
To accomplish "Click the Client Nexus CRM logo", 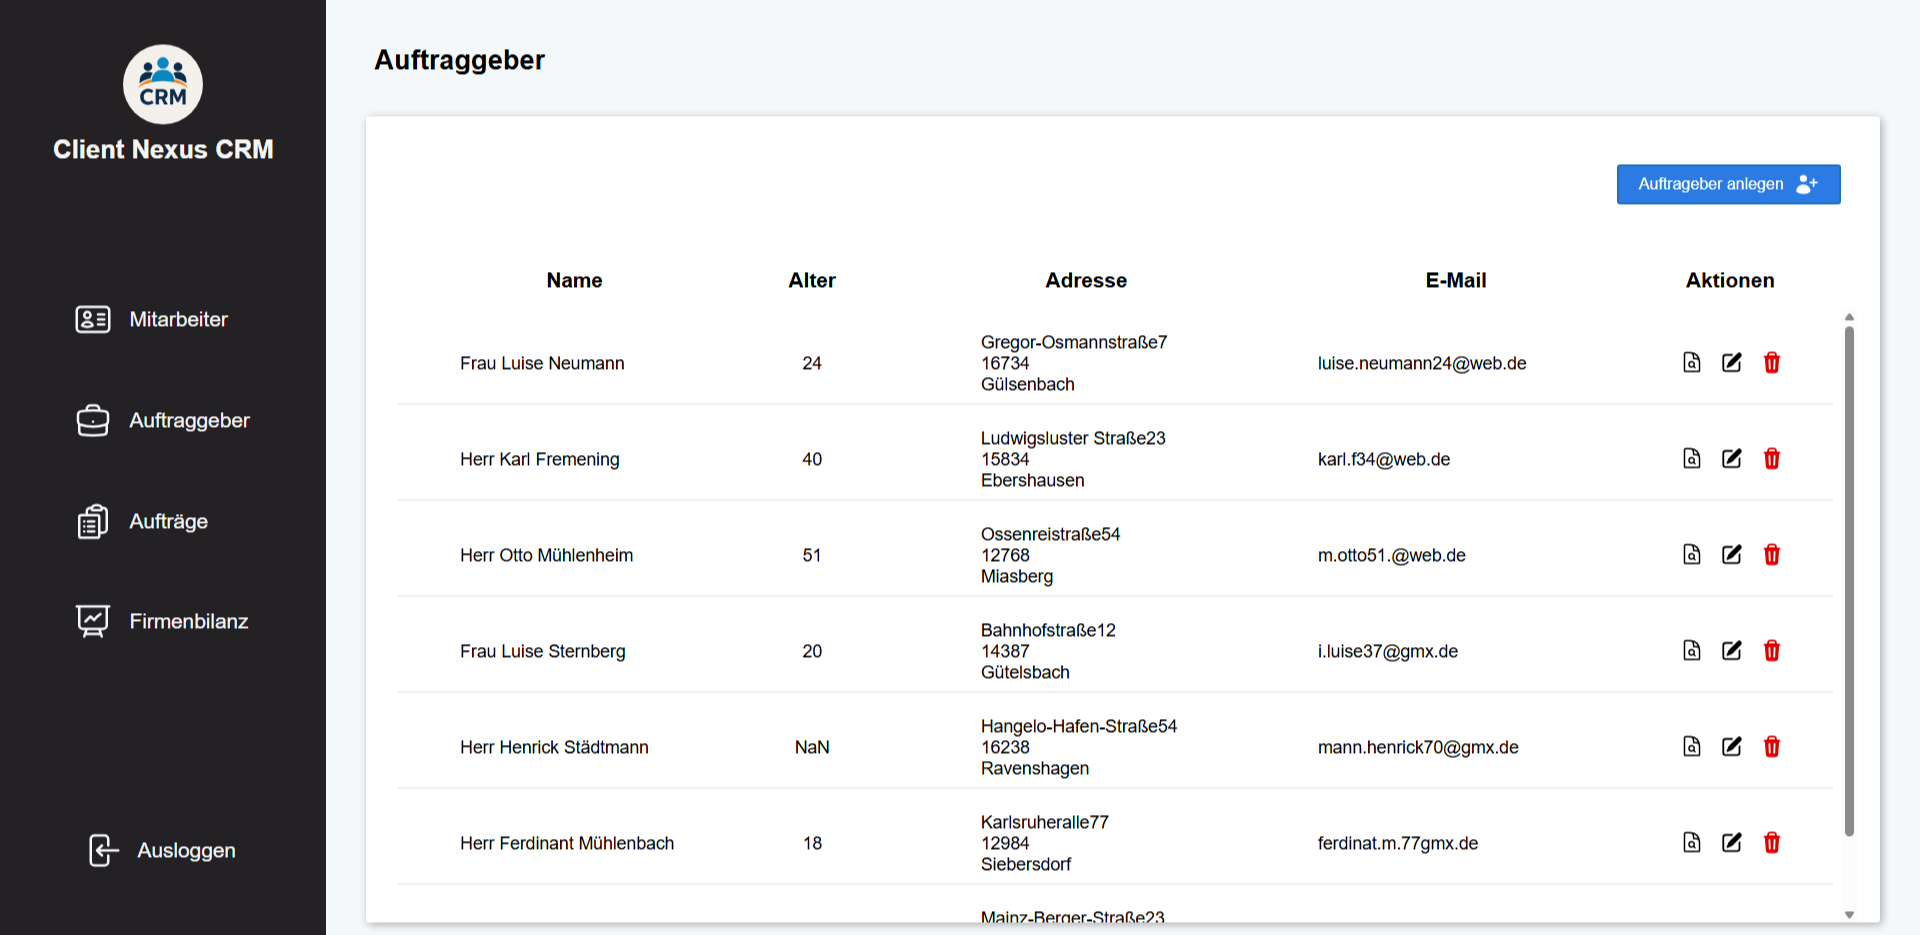I will point(163,84).
